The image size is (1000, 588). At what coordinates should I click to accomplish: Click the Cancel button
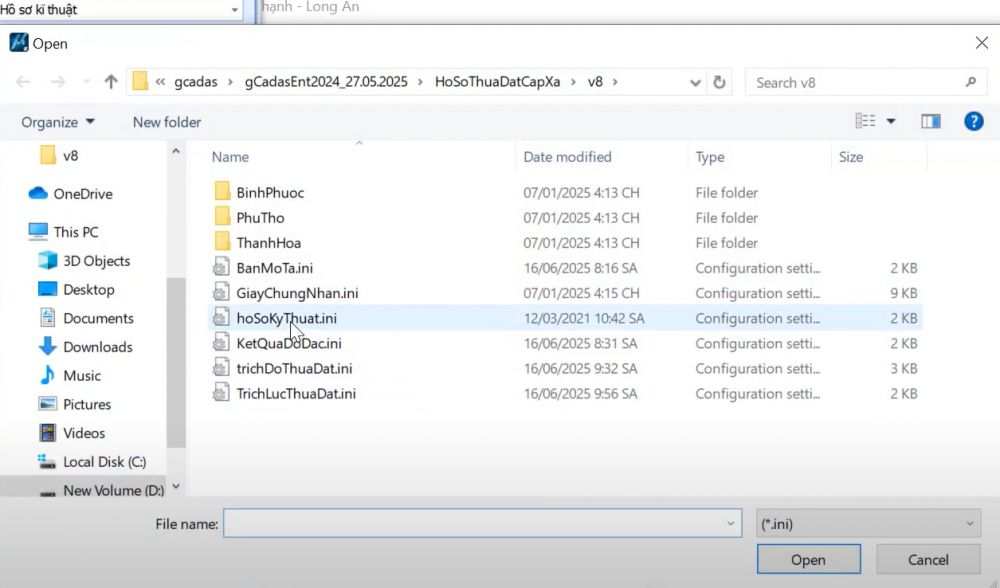point(927,560)
